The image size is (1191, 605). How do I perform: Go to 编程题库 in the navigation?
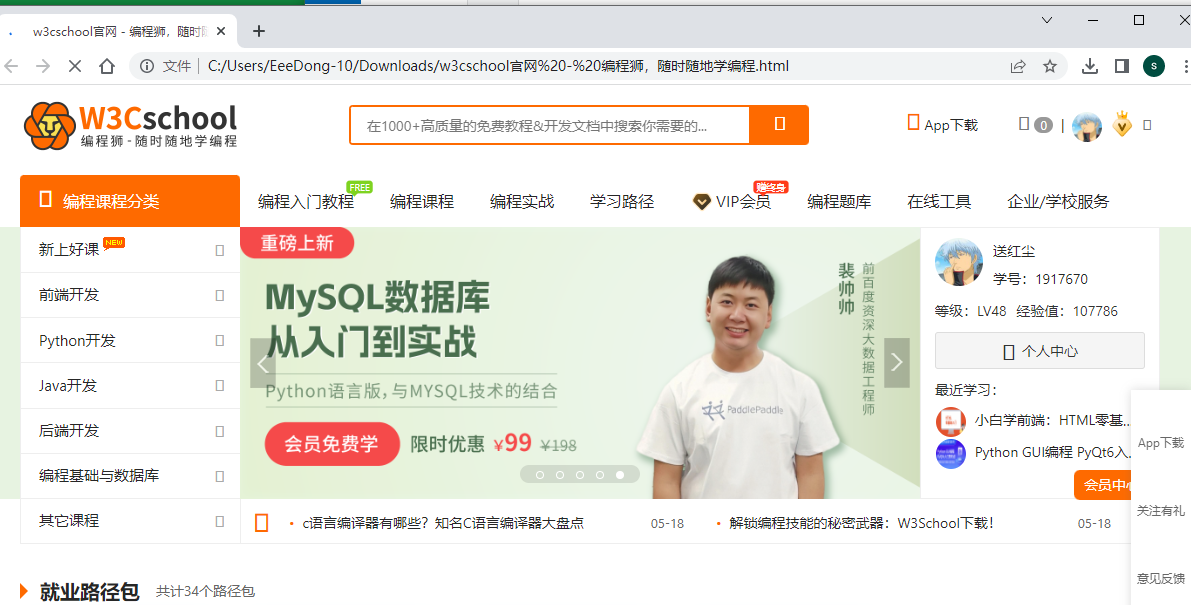pyautogui.click(x=839, y=201)
